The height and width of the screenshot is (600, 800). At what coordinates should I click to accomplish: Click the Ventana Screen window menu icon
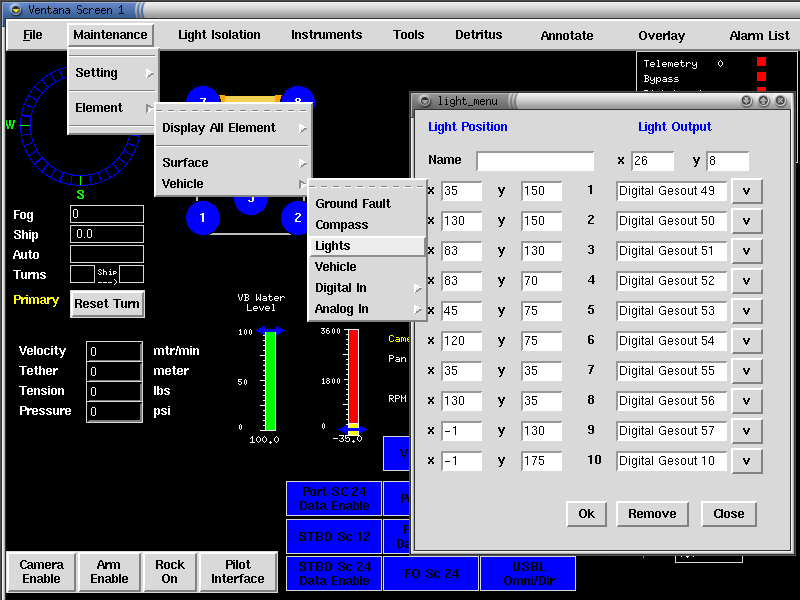click(16, 10)
